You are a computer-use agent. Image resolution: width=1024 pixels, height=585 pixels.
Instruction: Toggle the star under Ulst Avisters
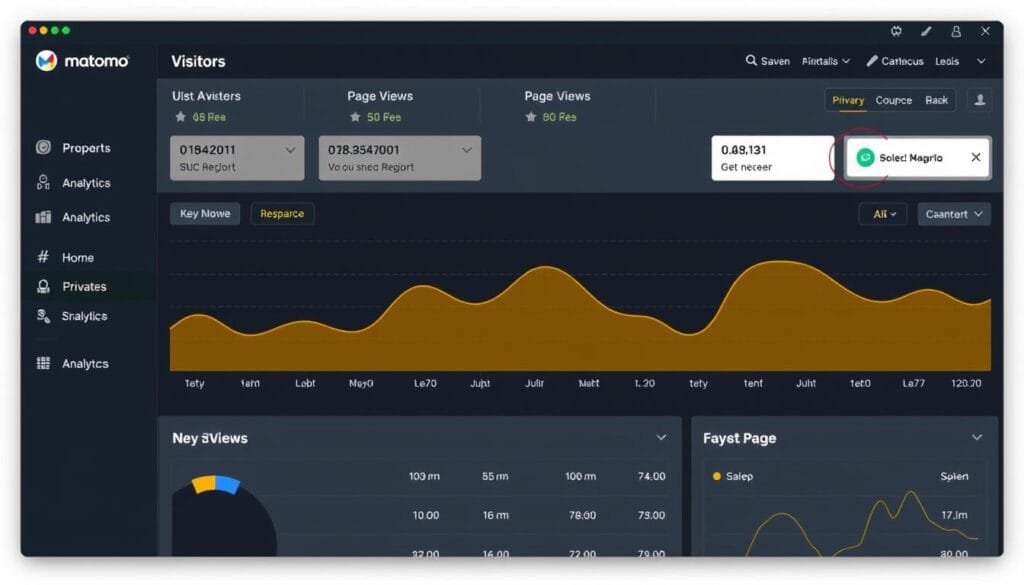180,117
